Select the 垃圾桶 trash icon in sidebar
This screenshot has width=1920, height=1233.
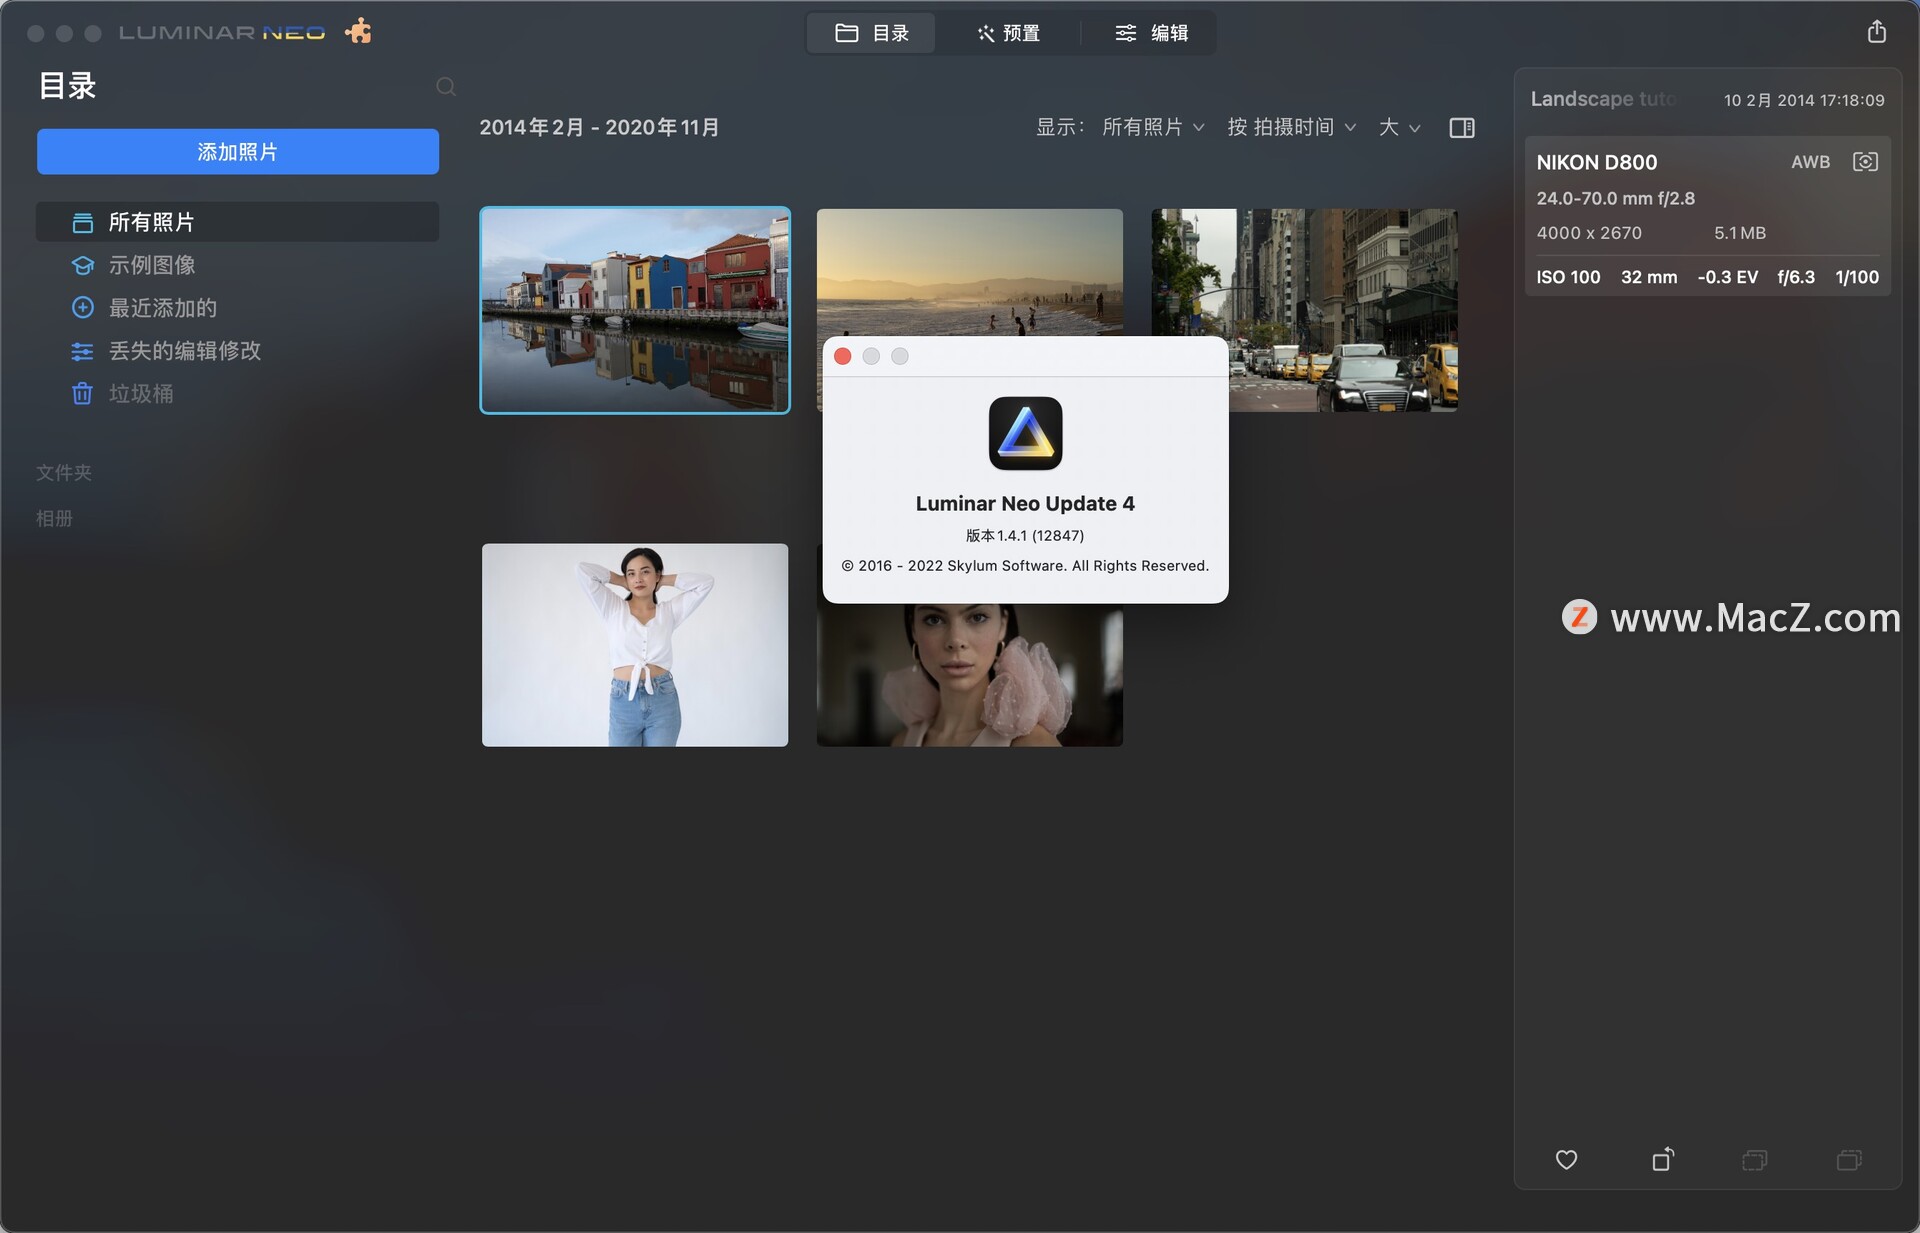(x=83, y=394)
